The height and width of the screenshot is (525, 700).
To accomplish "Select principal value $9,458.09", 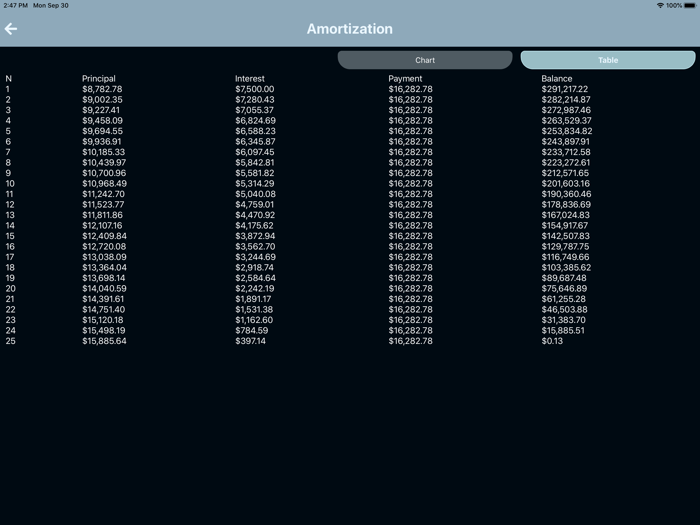I will [102, 121].
